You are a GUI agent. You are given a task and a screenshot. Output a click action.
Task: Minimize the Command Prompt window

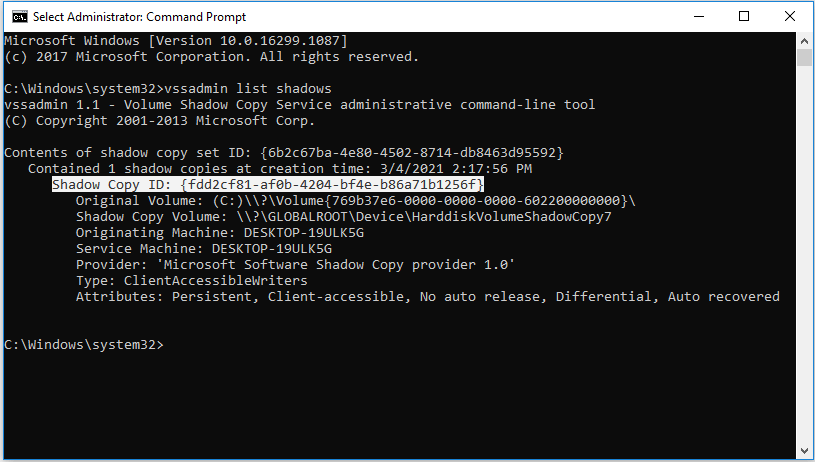point(699,17)
